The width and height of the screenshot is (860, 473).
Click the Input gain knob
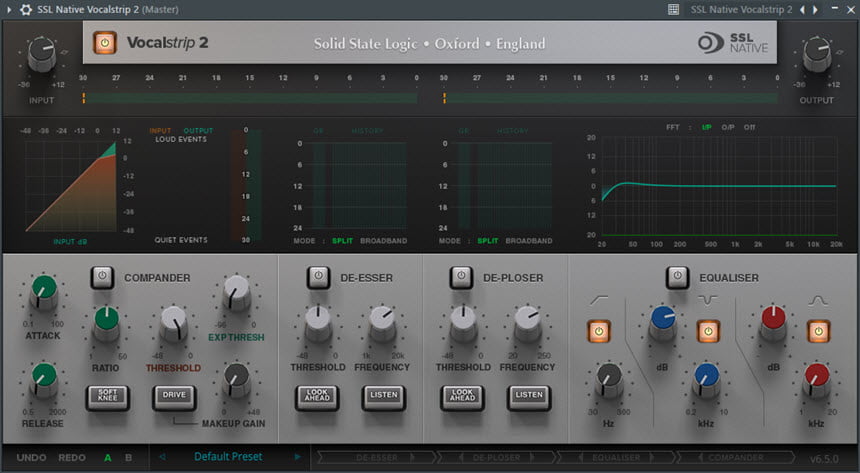coord(42,53)
